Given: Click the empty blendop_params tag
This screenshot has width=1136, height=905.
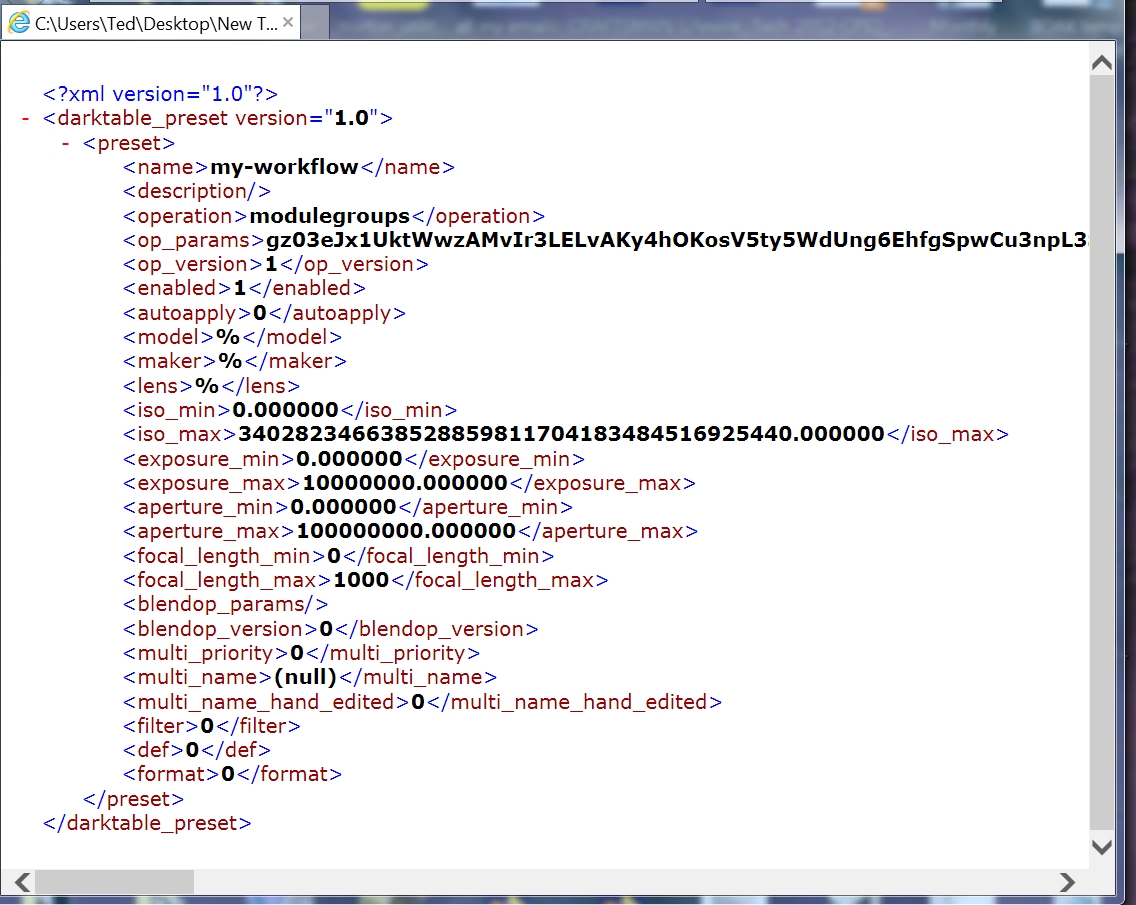Looking at the screenshot, I should tap(225, 604).
